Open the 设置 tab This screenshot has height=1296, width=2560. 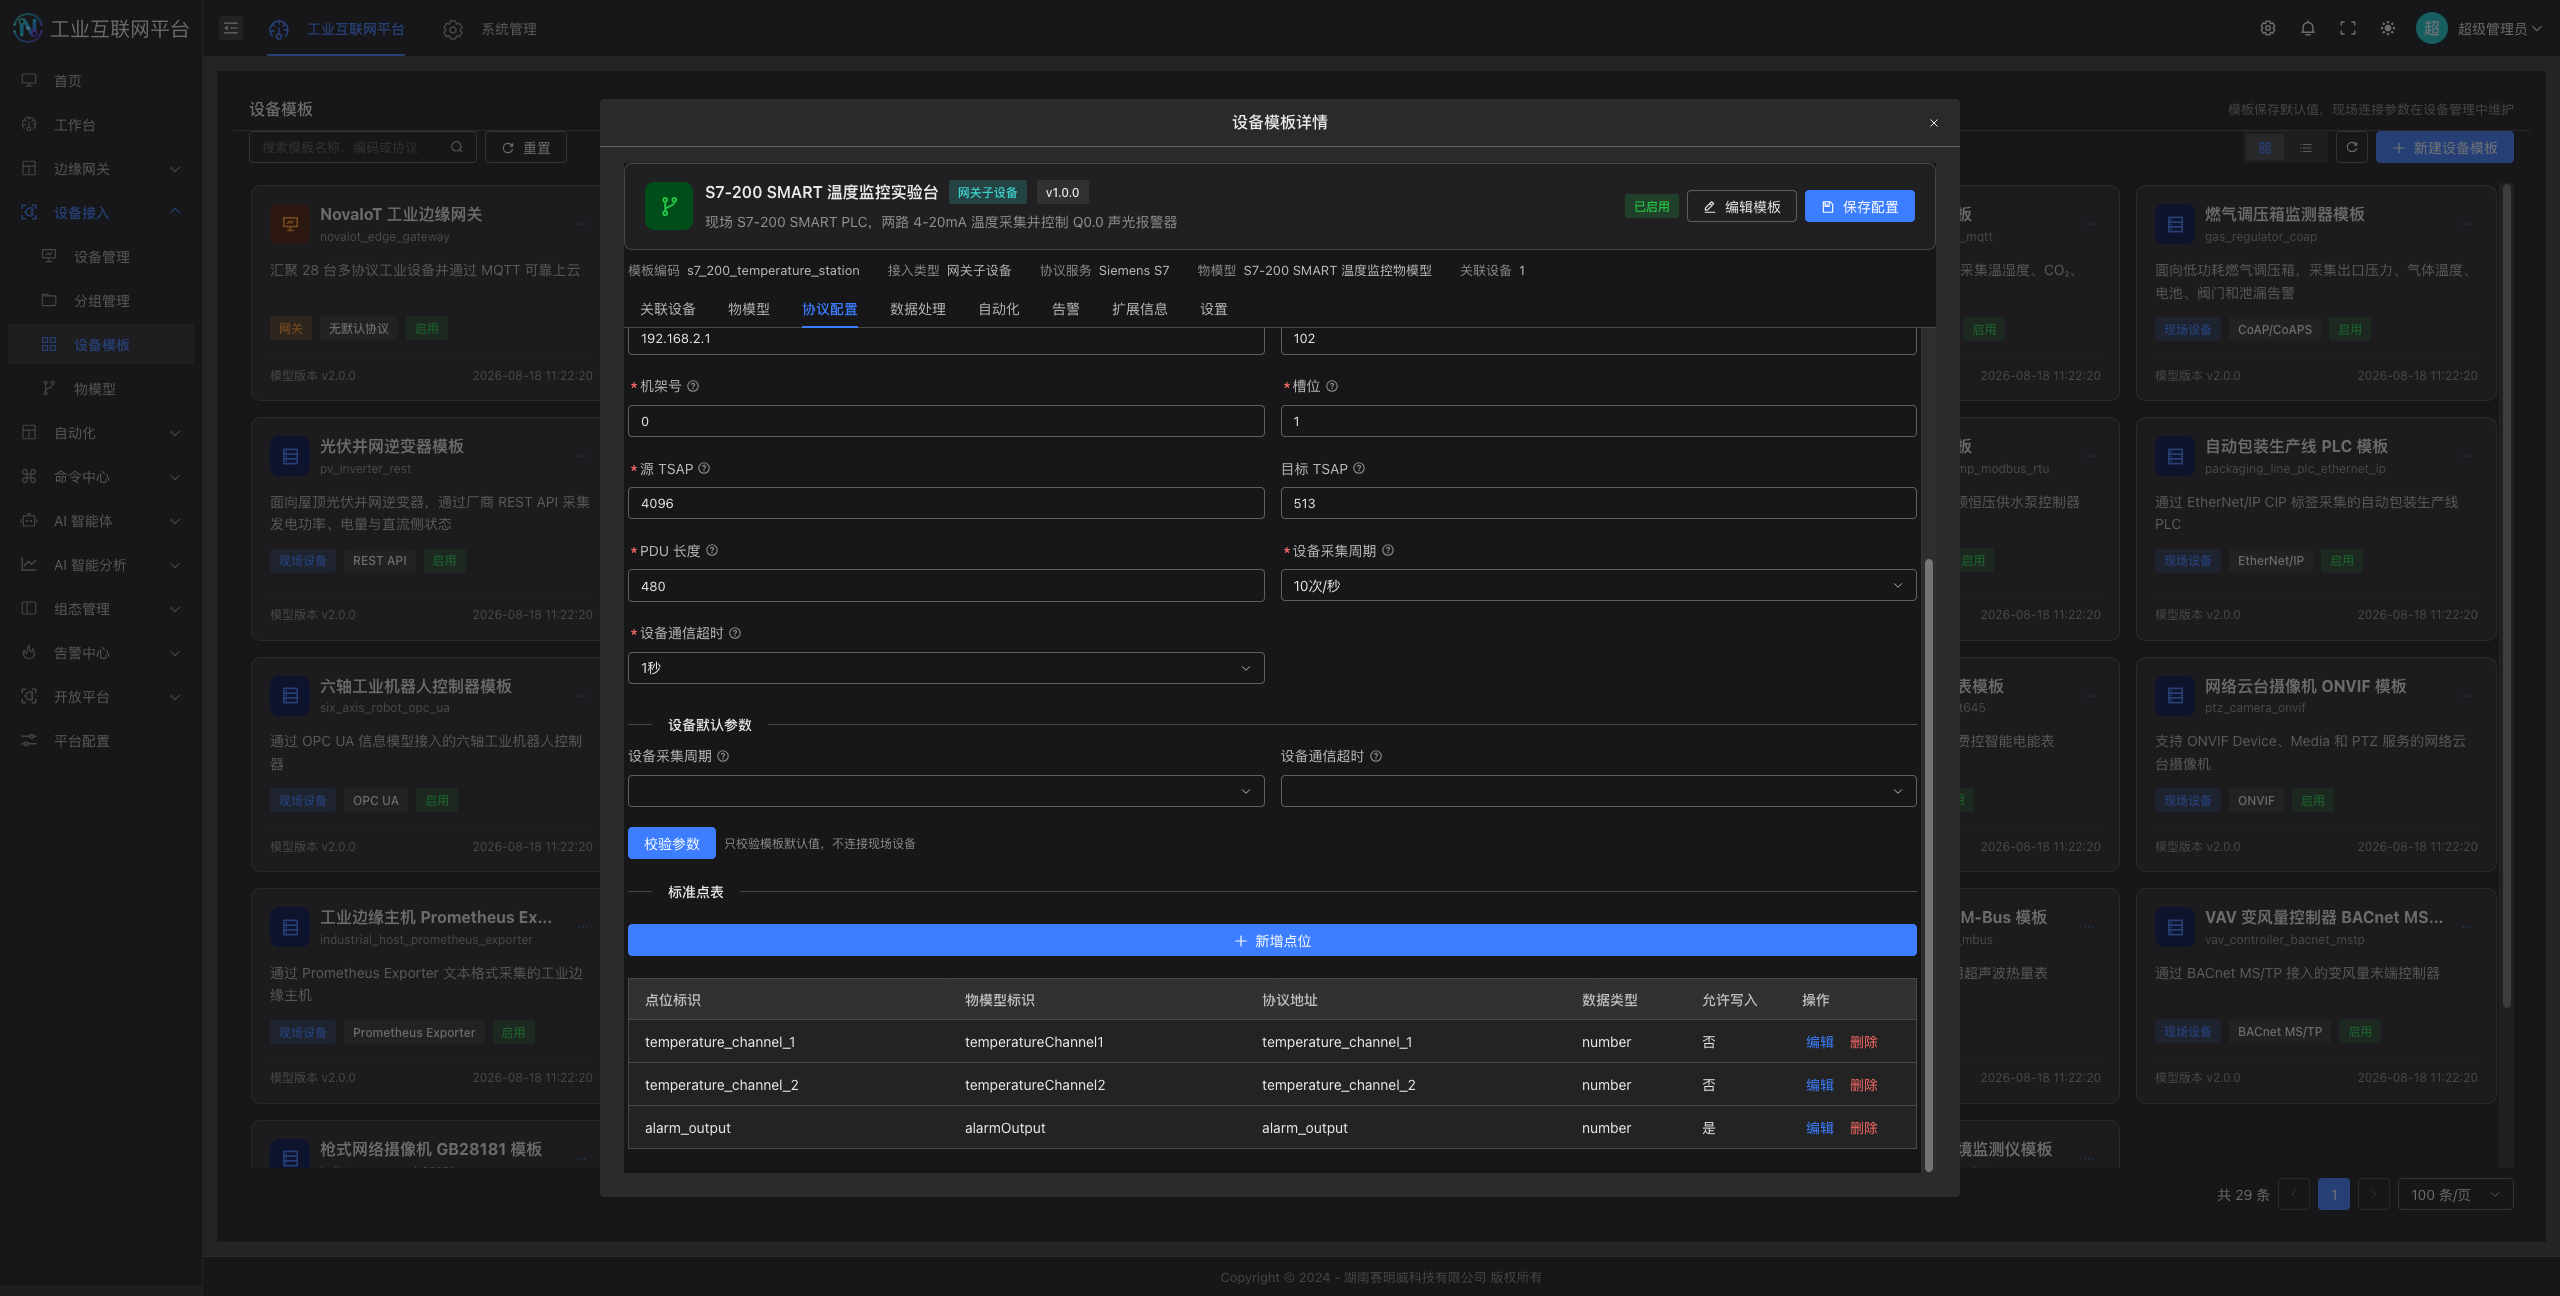[1214, 309]
